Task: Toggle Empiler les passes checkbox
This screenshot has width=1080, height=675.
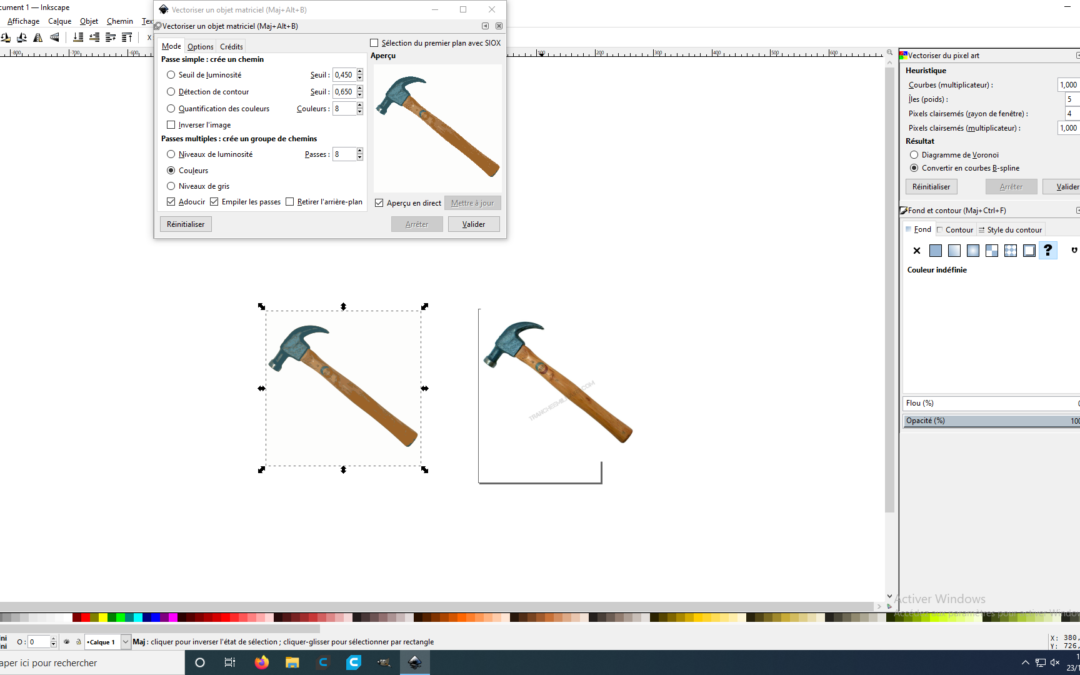Action: click(x=214, y=202)
